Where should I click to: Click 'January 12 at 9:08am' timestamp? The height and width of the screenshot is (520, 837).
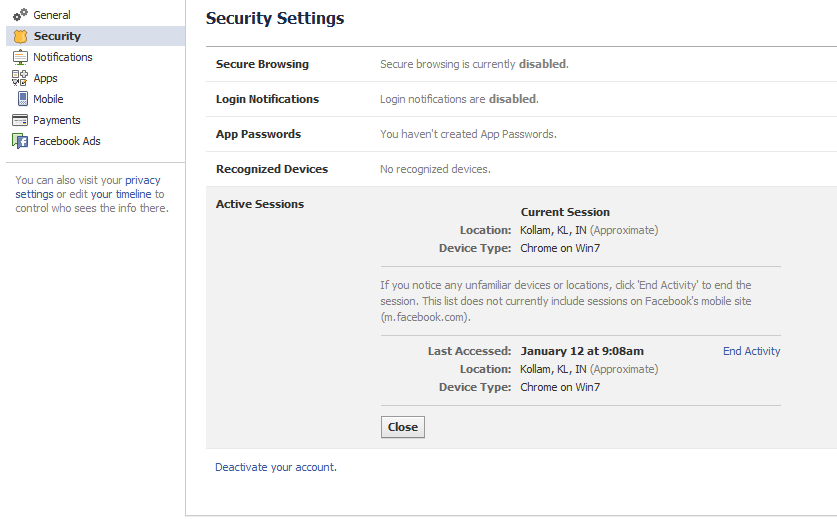582,351
